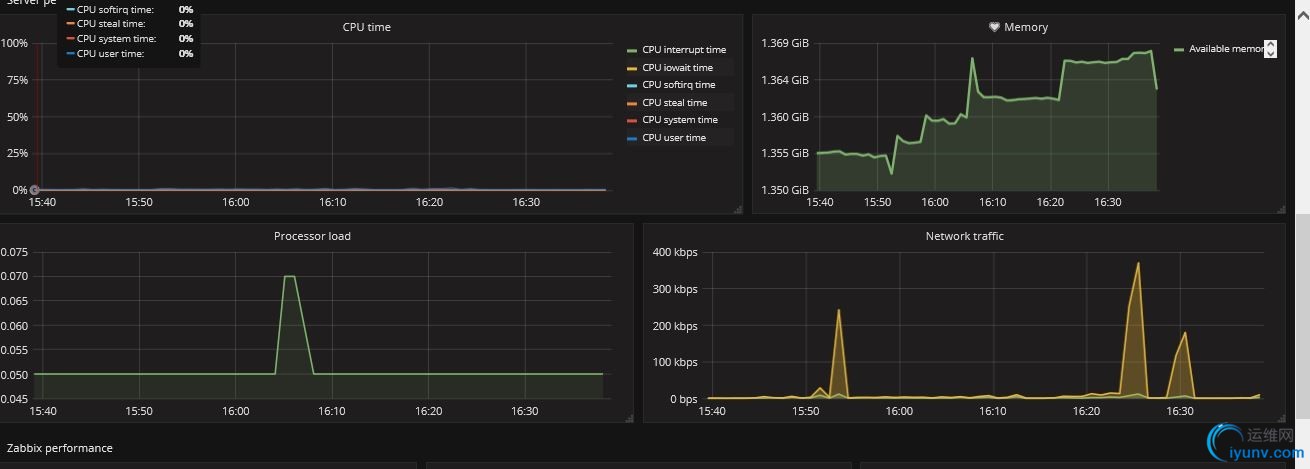Click the CPU time panel resize handle
The image size is (1310, 469).
click(x=738, y=209)
